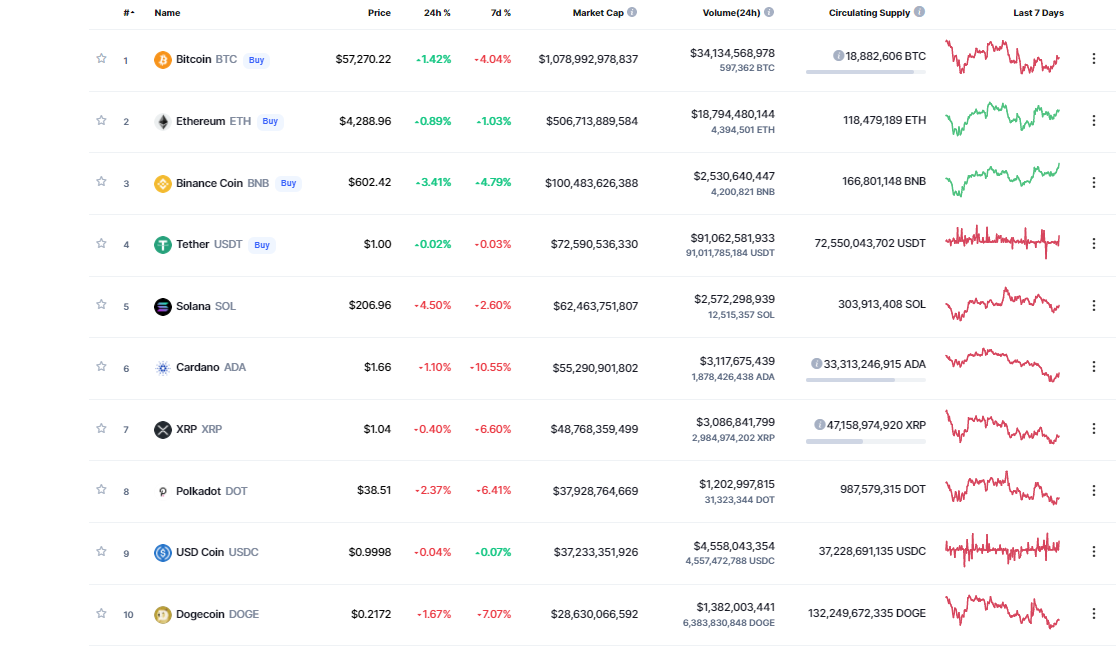Click the Cardano coin logo

click(162, 368)
